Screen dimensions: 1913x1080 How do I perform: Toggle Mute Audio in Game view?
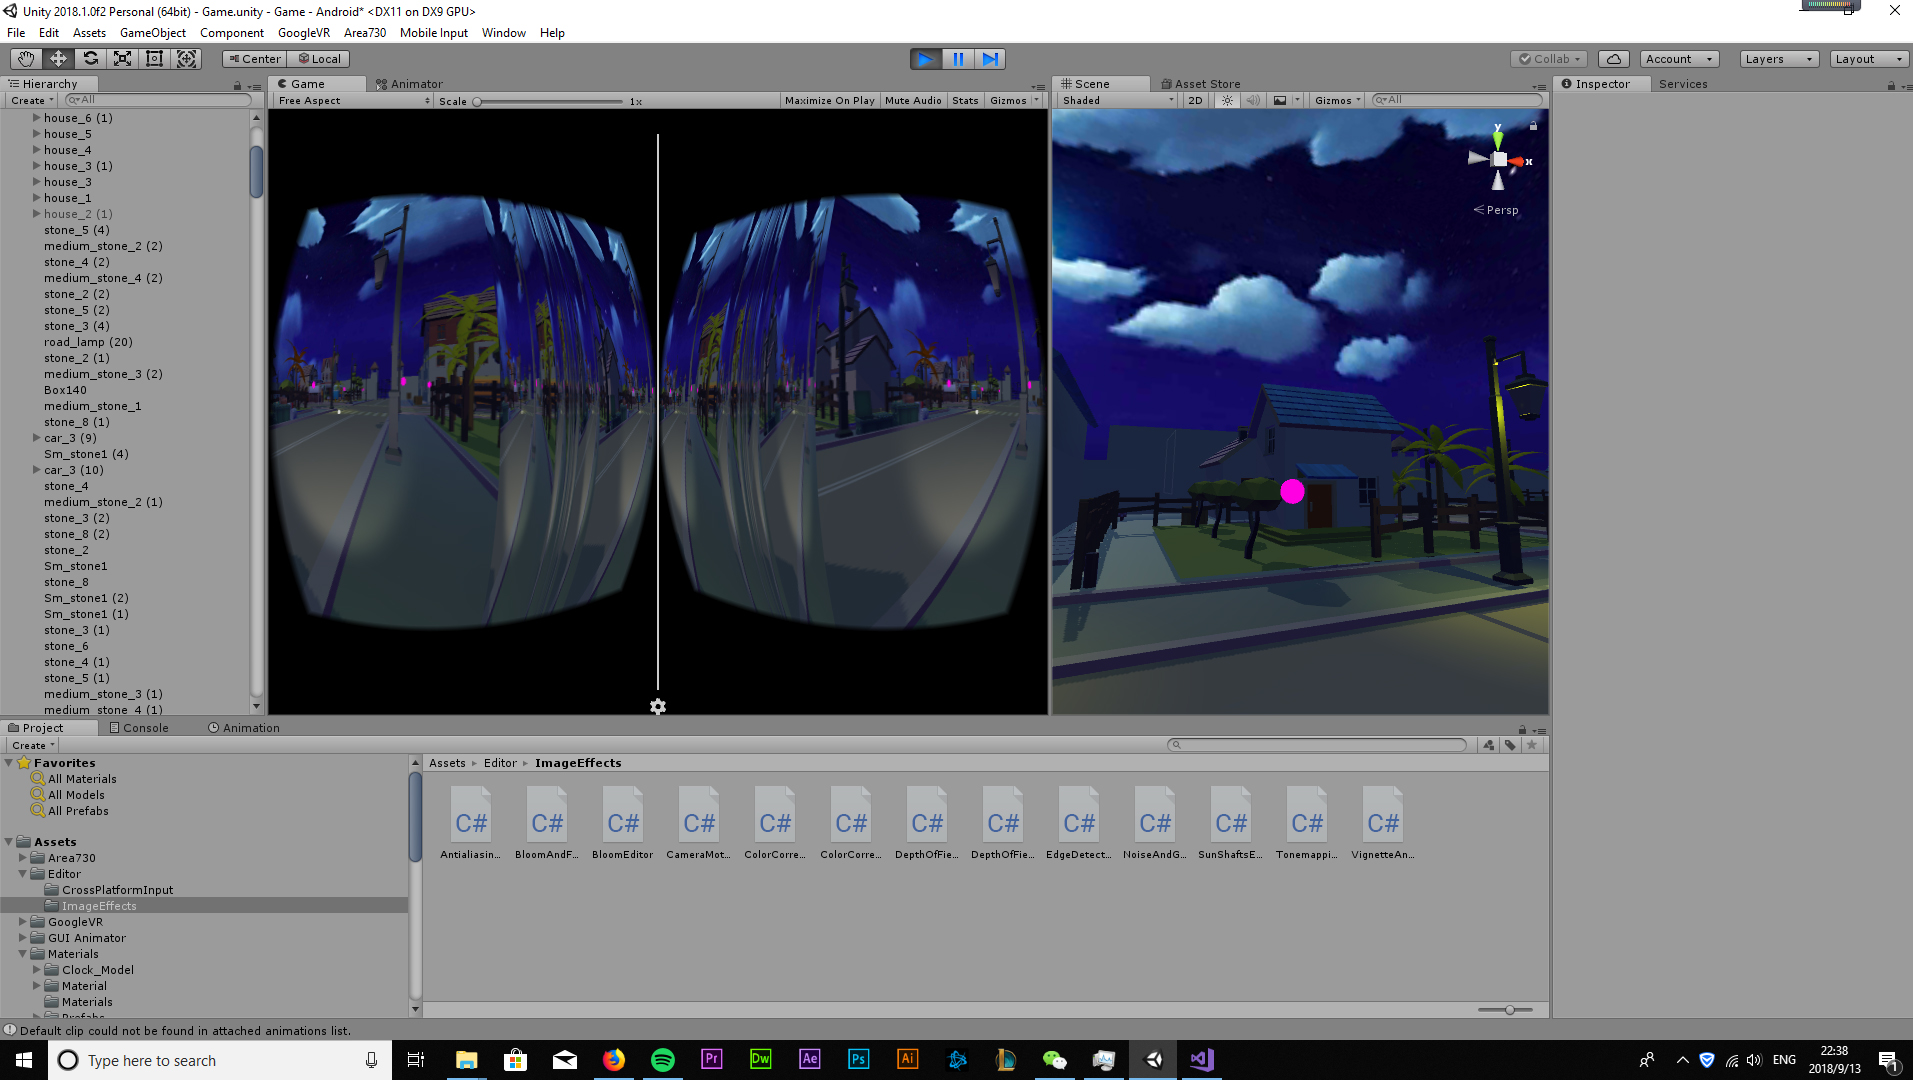tap(912, 101)
